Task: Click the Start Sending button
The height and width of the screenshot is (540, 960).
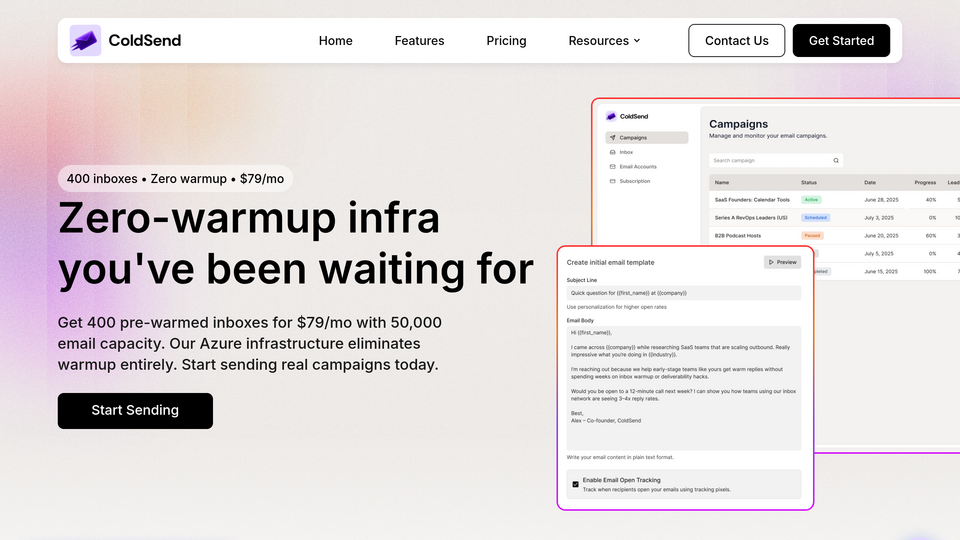Action: click(x=135, y=411)
